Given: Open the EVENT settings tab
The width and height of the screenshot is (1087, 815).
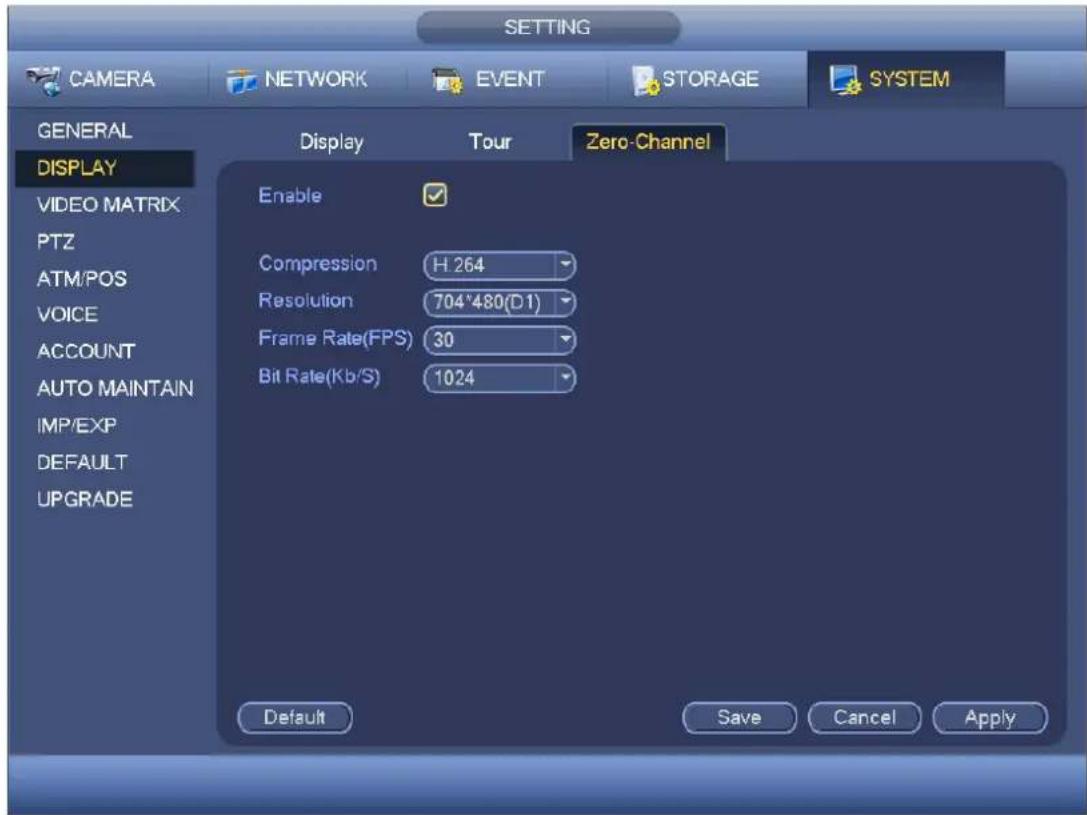Looking at the screenshot, I should (506, 79).
